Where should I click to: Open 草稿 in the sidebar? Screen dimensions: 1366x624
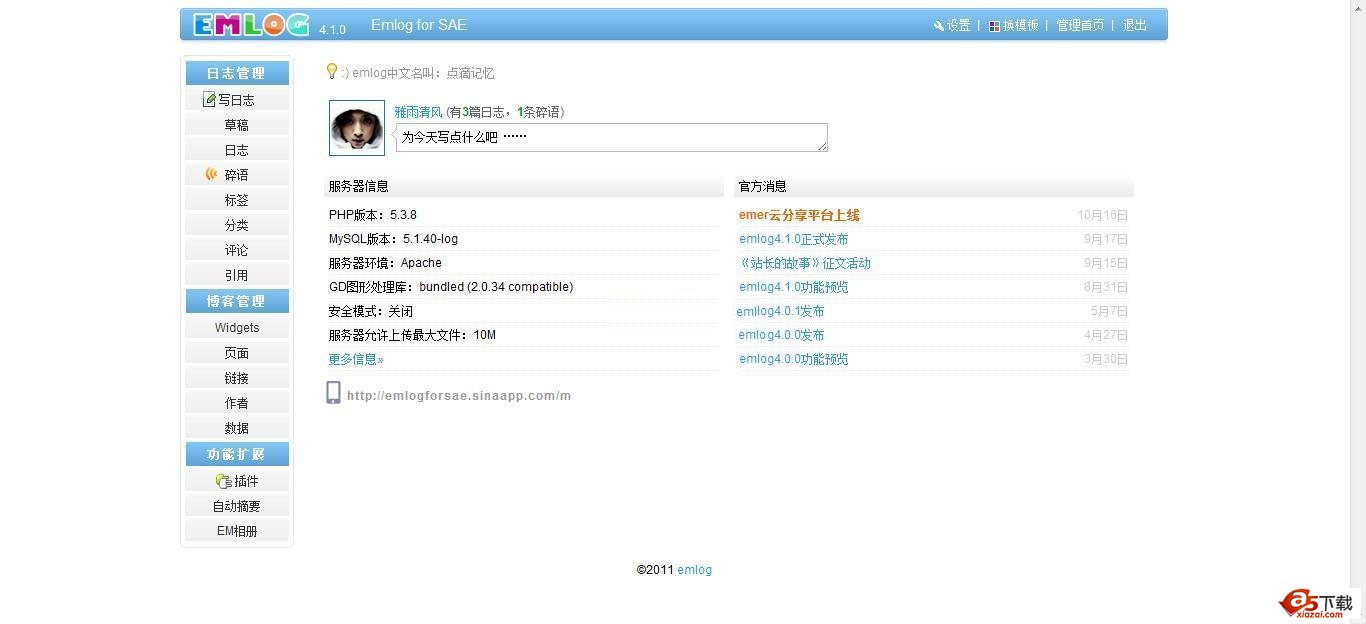point(237,125)
